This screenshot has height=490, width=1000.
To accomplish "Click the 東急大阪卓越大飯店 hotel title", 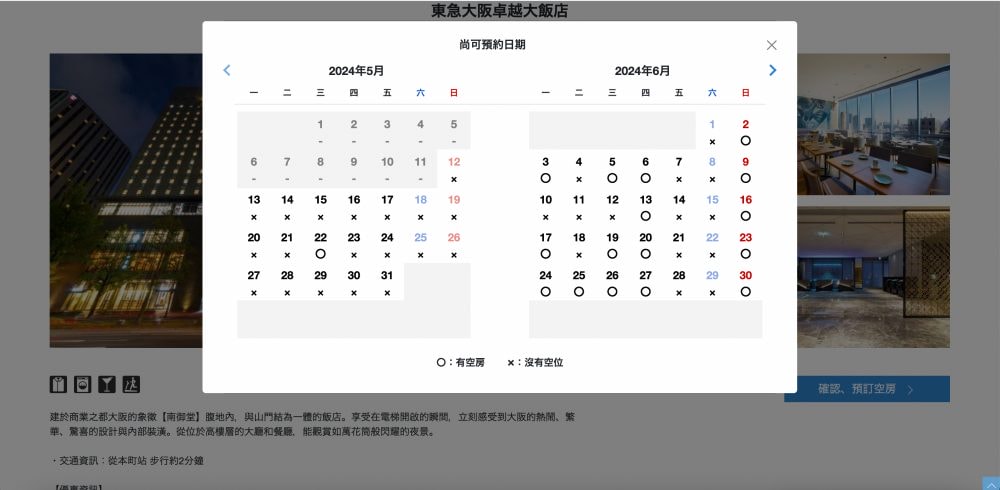I will tap(499, 10).
